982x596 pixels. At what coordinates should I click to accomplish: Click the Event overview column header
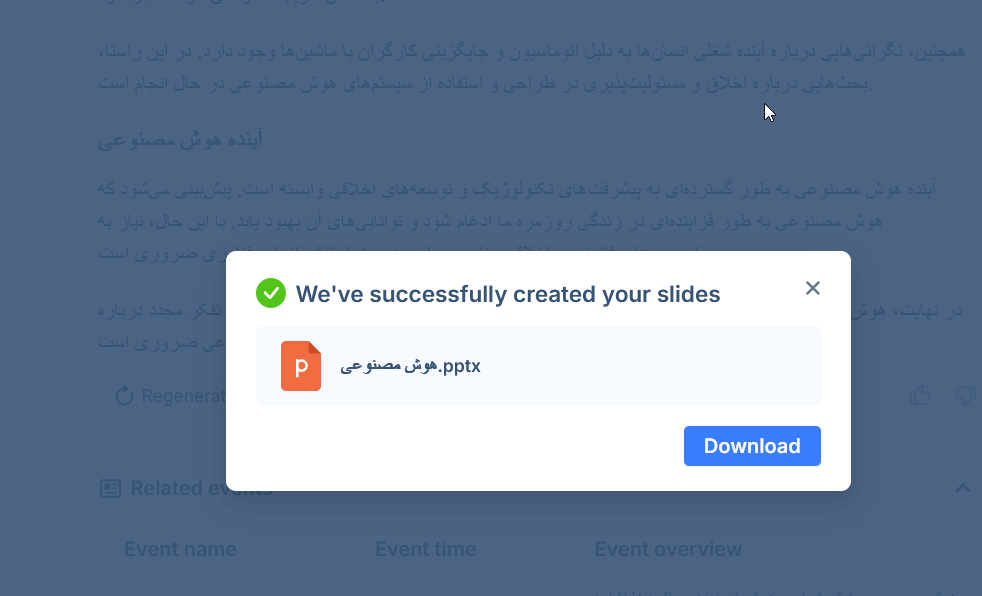coord(668,549)
